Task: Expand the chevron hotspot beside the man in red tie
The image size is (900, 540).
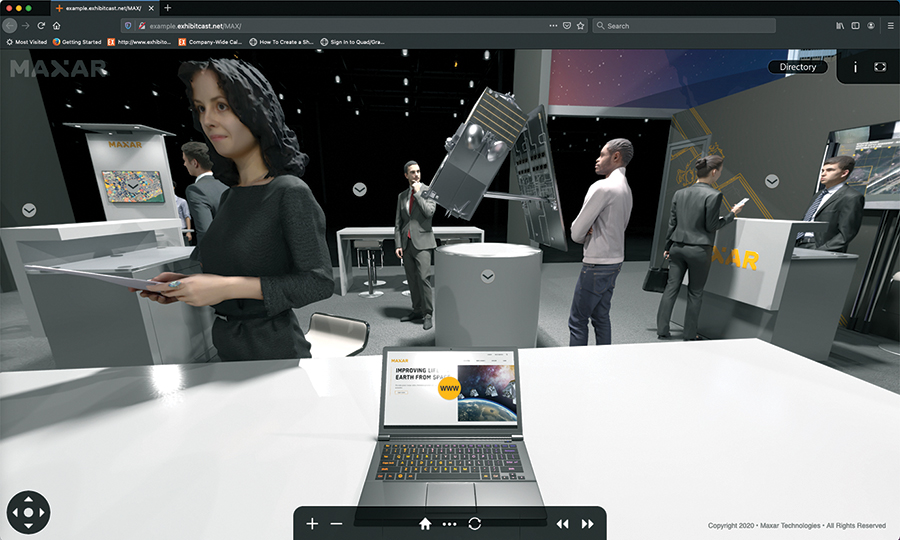Action: coord(360,189)
